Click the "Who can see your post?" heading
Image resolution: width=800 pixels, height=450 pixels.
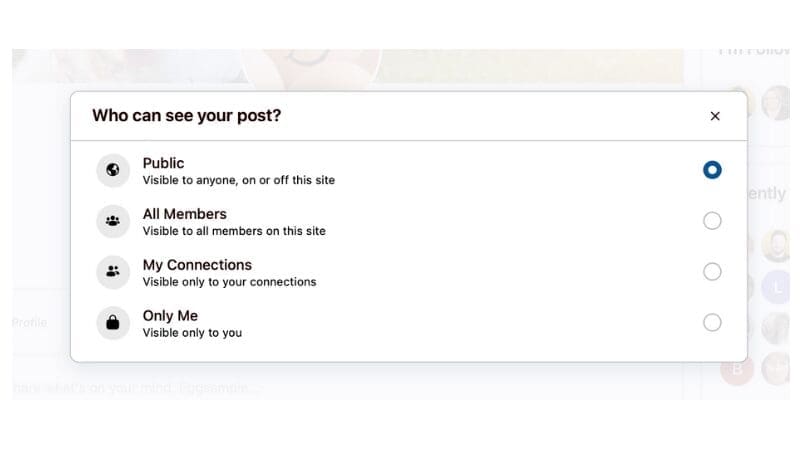coord(187,116)
